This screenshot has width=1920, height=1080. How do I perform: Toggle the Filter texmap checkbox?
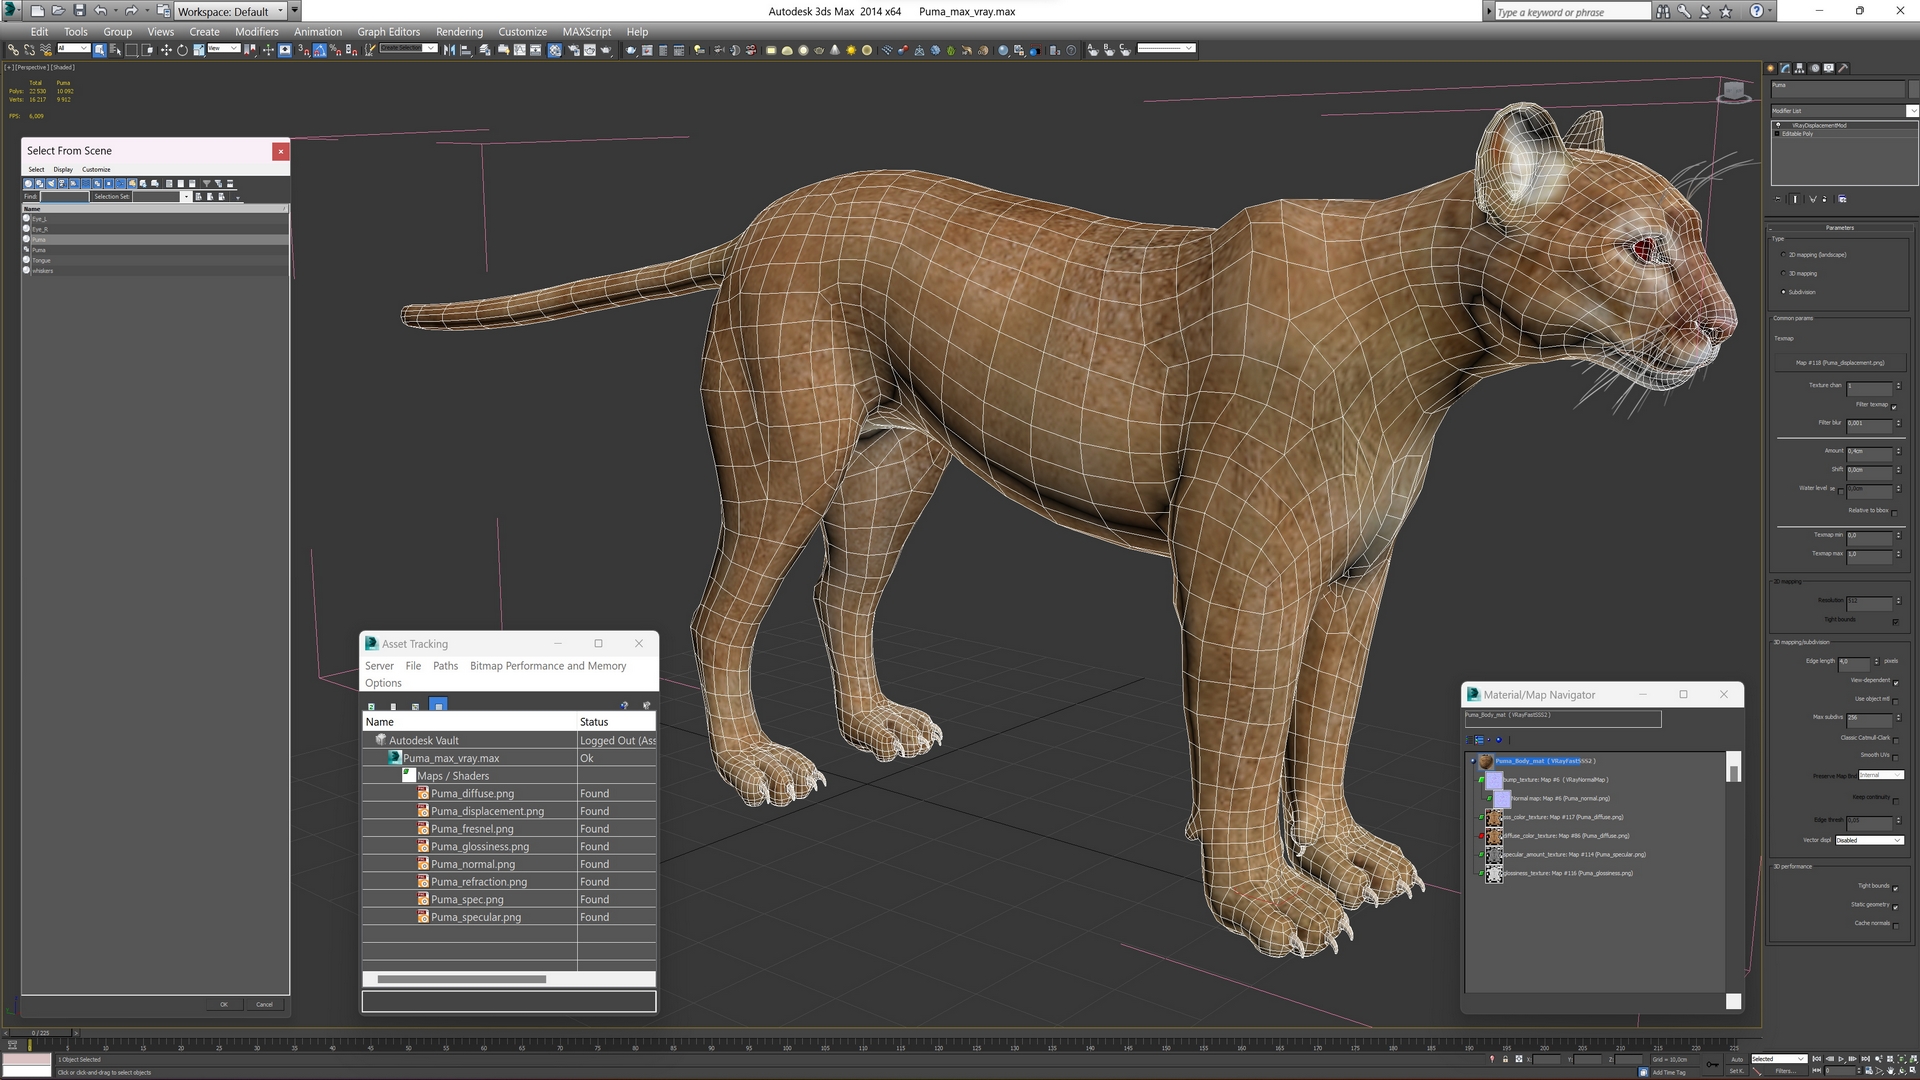(x=1894, y=407)
